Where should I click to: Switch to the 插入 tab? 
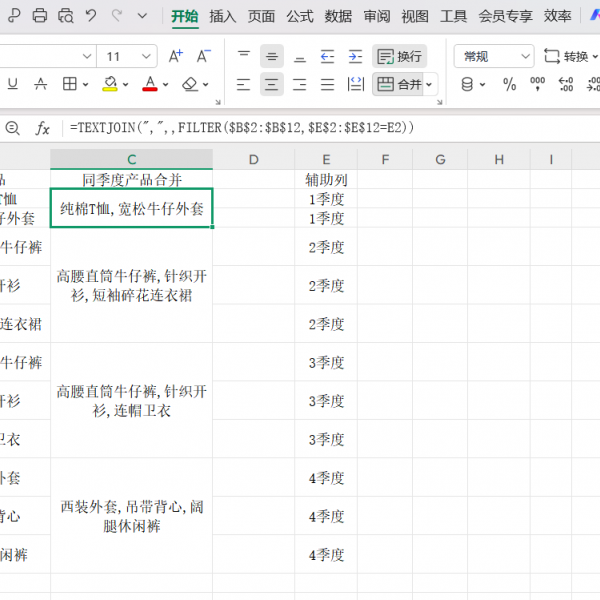(223, 16)
